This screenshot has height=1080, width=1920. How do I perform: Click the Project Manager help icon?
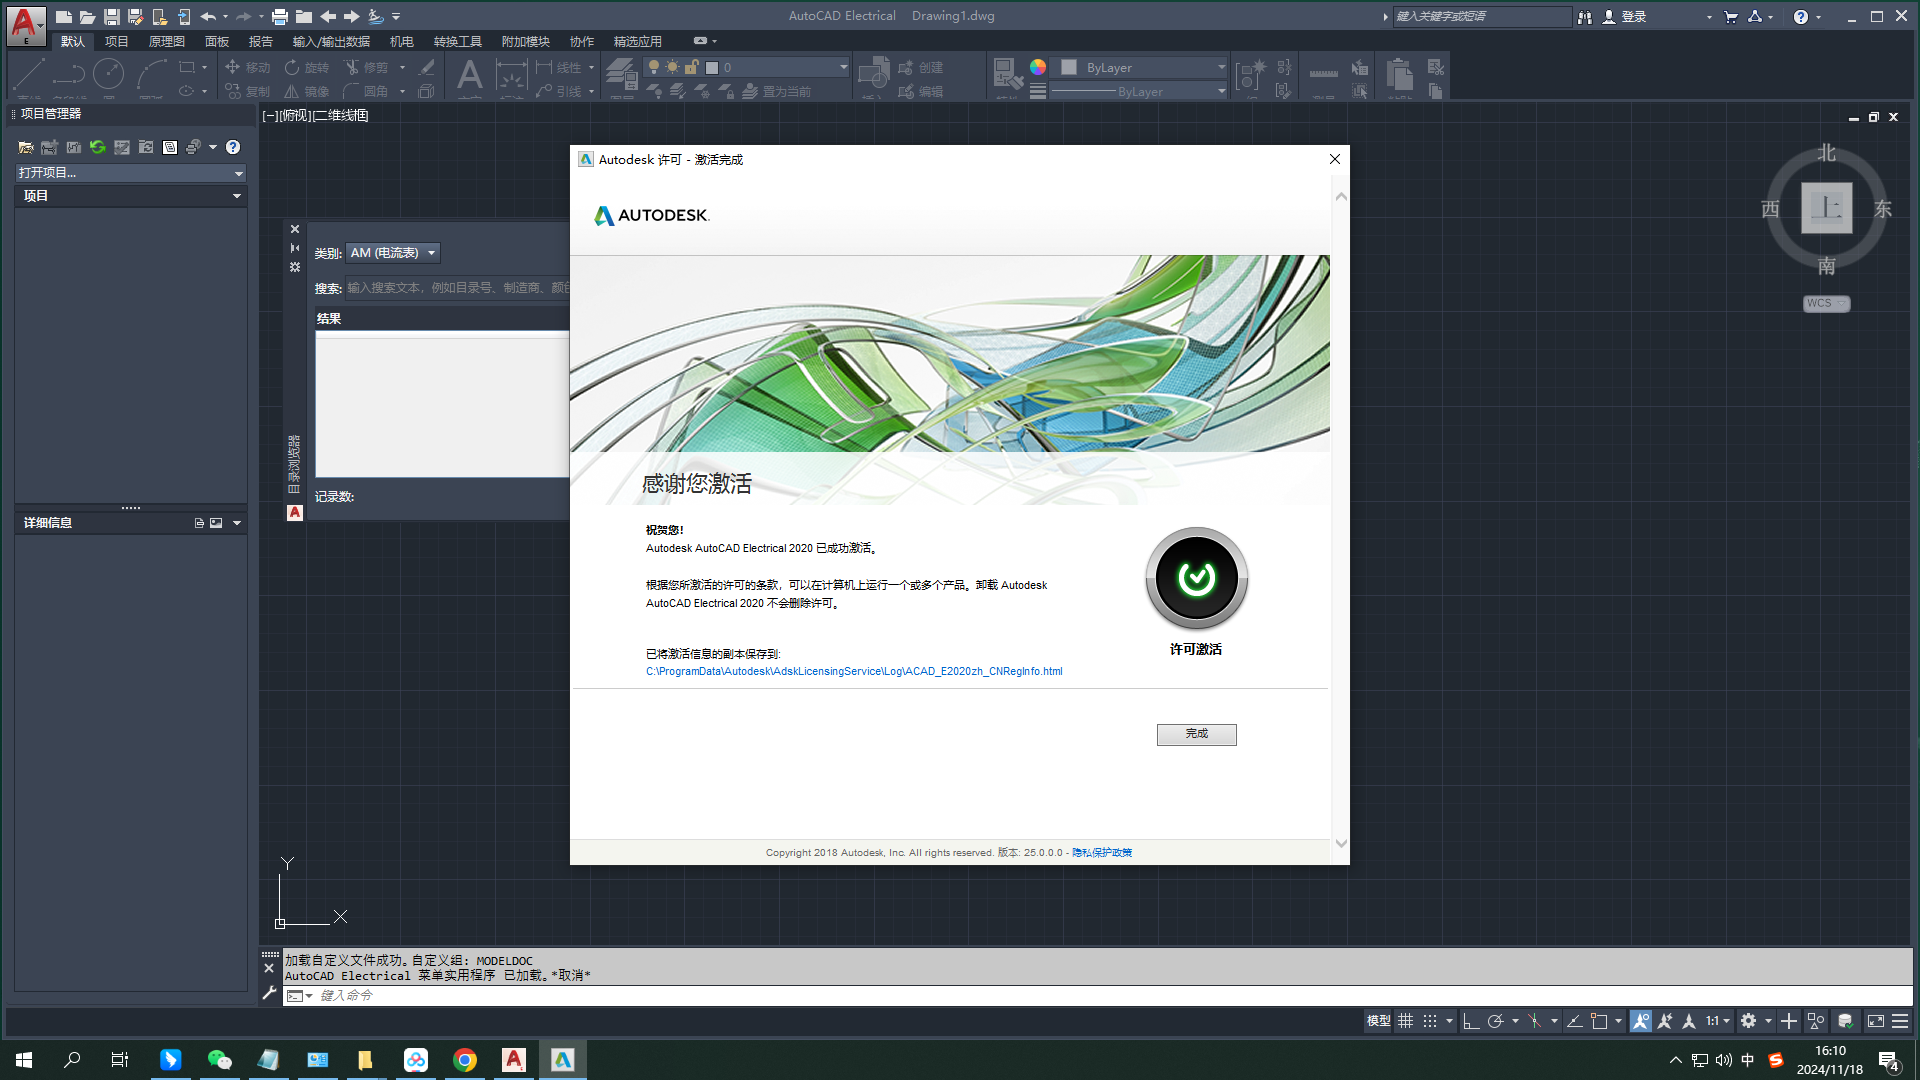tap(233, 147)
